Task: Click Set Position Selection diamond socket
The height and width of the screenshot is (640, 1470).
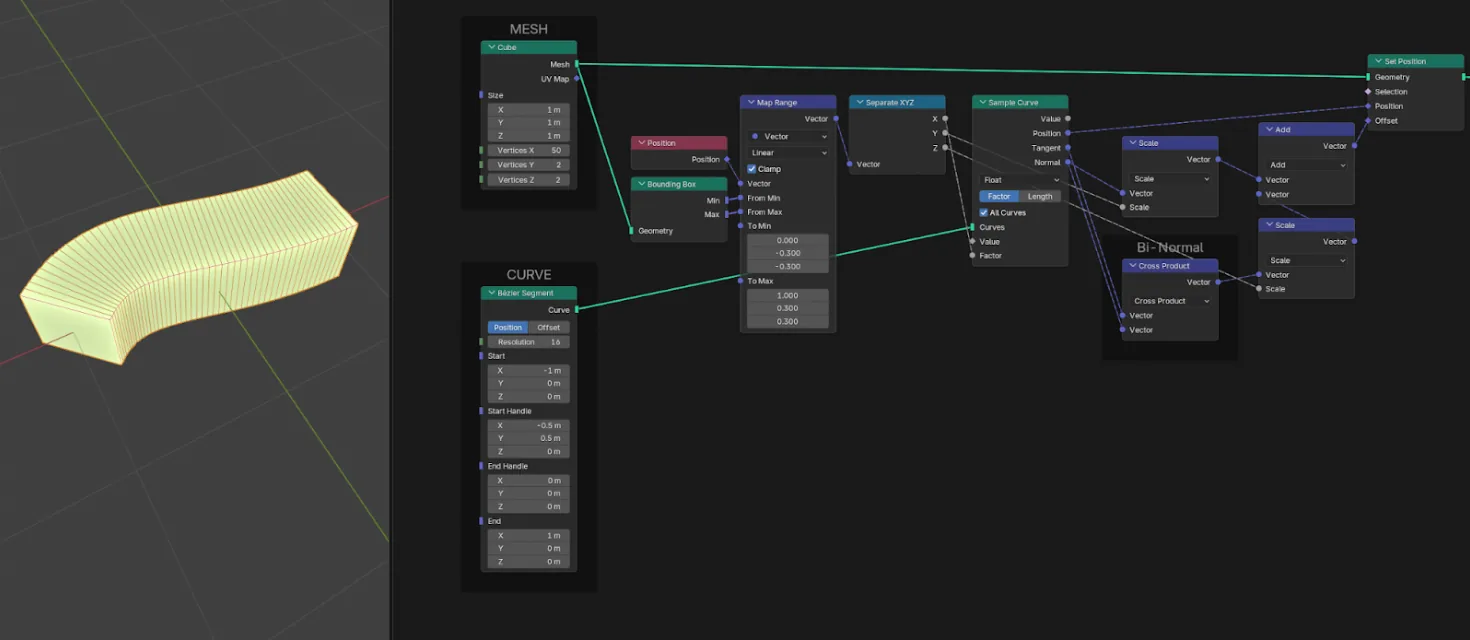Action: click(x=1368, y=91)
